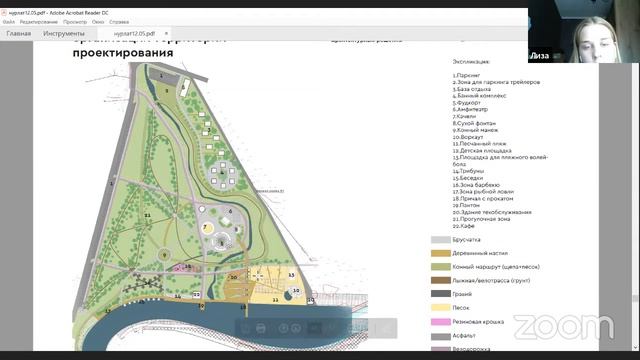Click legend line '22.Кафе'

[464, 226]
